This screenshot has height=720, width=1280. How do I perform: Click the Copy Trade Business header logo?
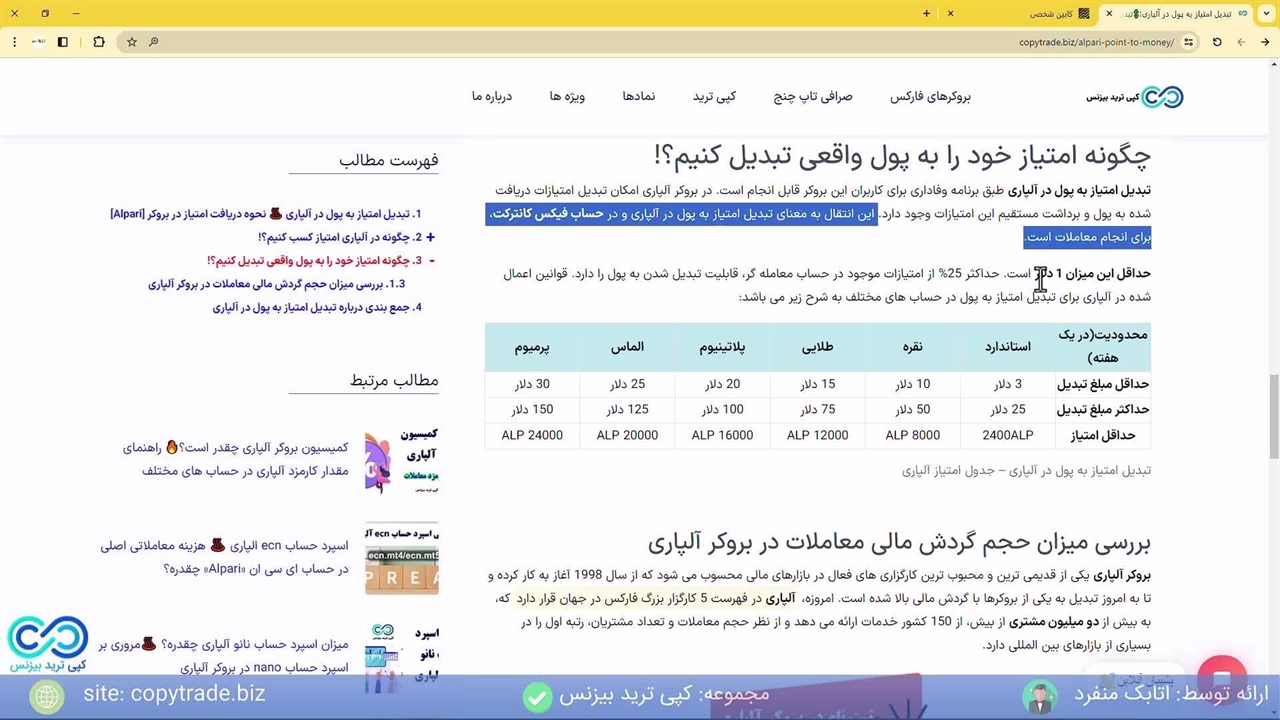pyautogui.click(x=1135, y=97)
